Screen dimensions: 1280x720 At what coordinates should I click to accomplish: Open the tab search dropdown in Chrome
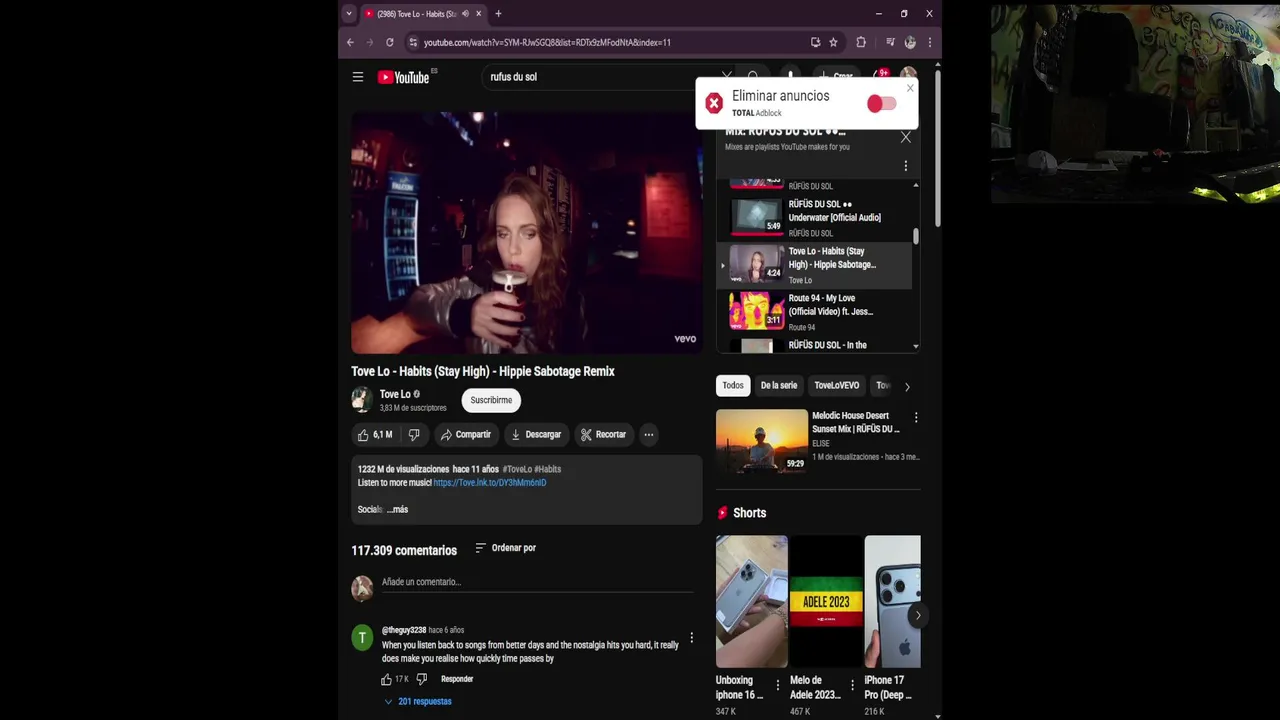[x=348, y=14]
